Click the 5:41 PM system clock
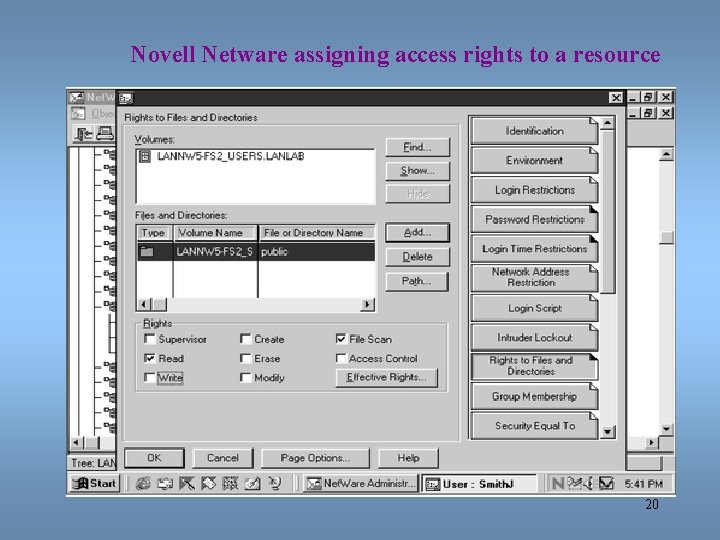The height and width of the screenshot is (540, 720). 644,484
